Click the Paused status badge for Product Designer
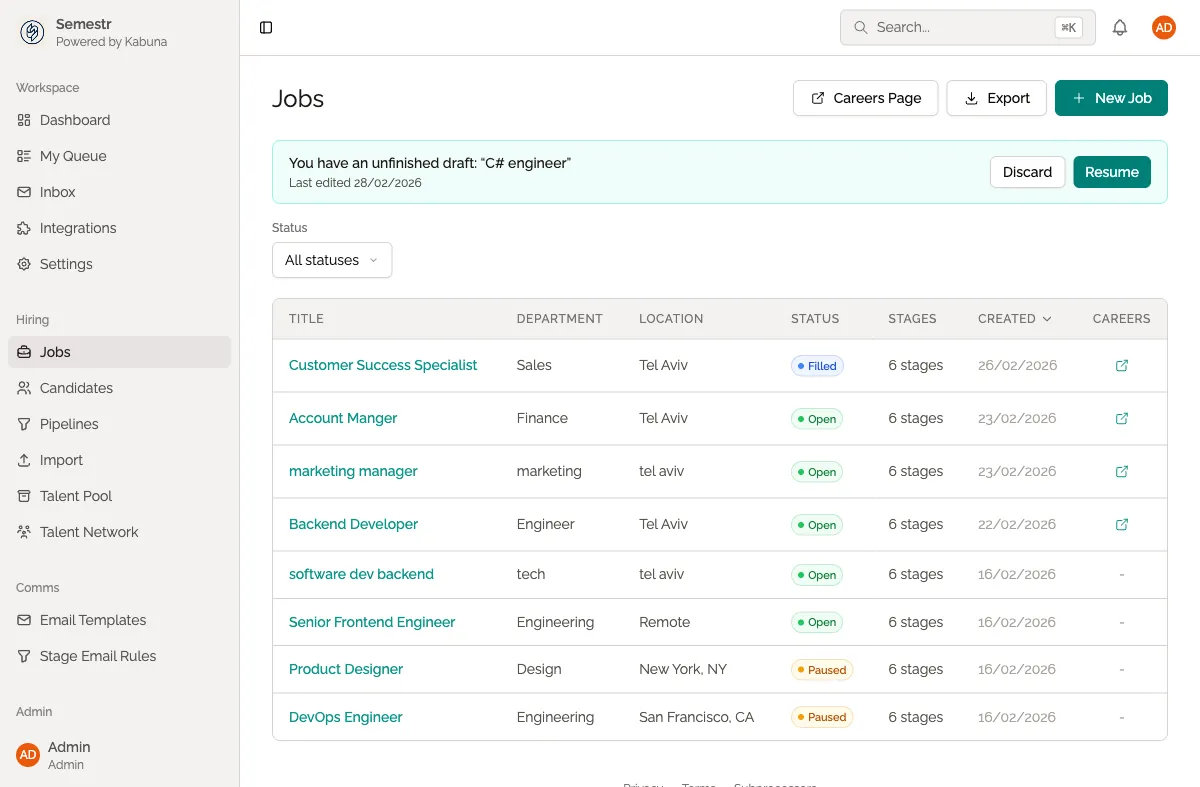The width and height of the screenshot is (1200, 787). 822,669
